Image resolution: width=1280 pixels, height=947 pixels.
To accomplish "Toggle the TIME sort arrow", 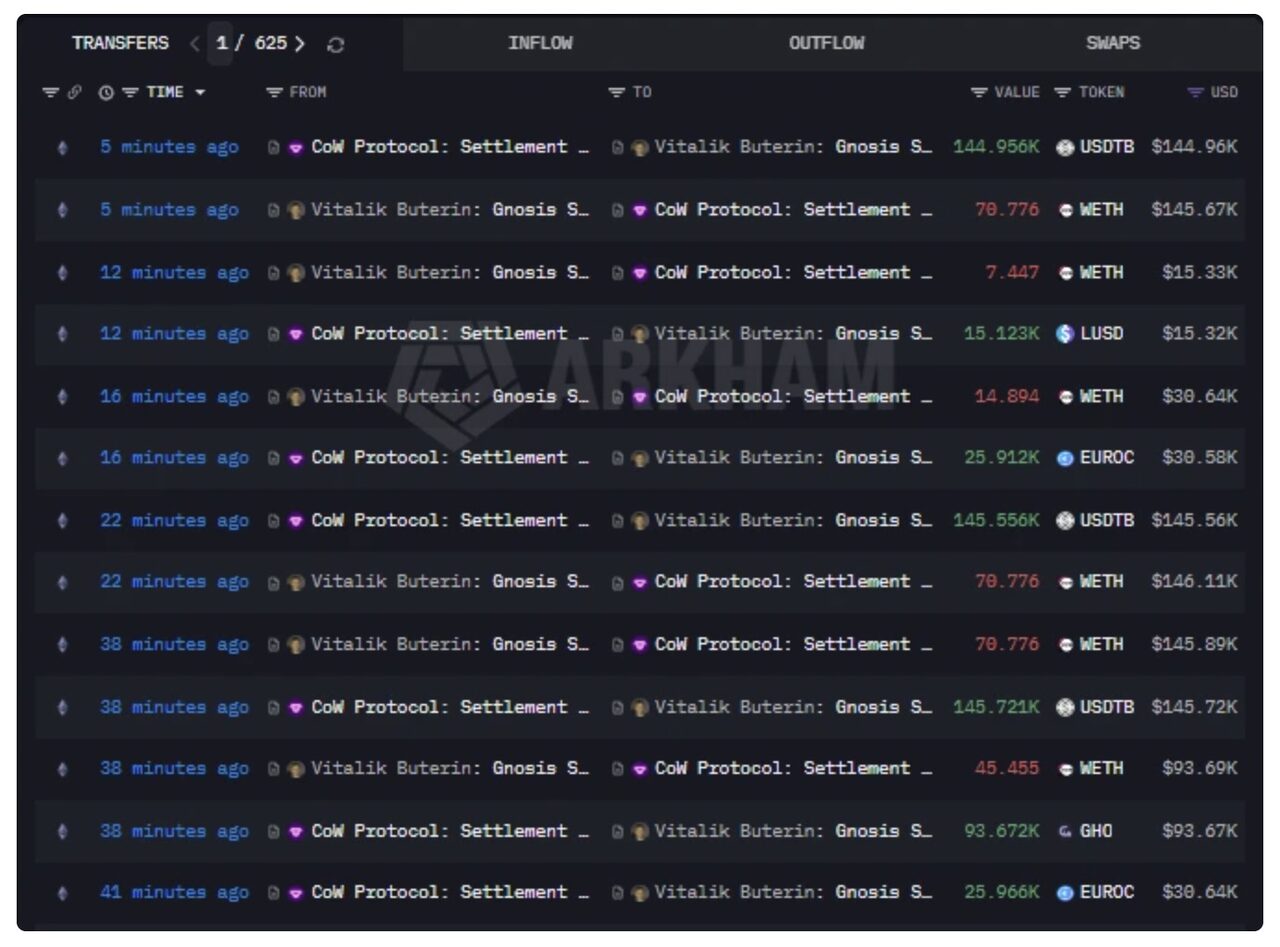I will 200,92.
